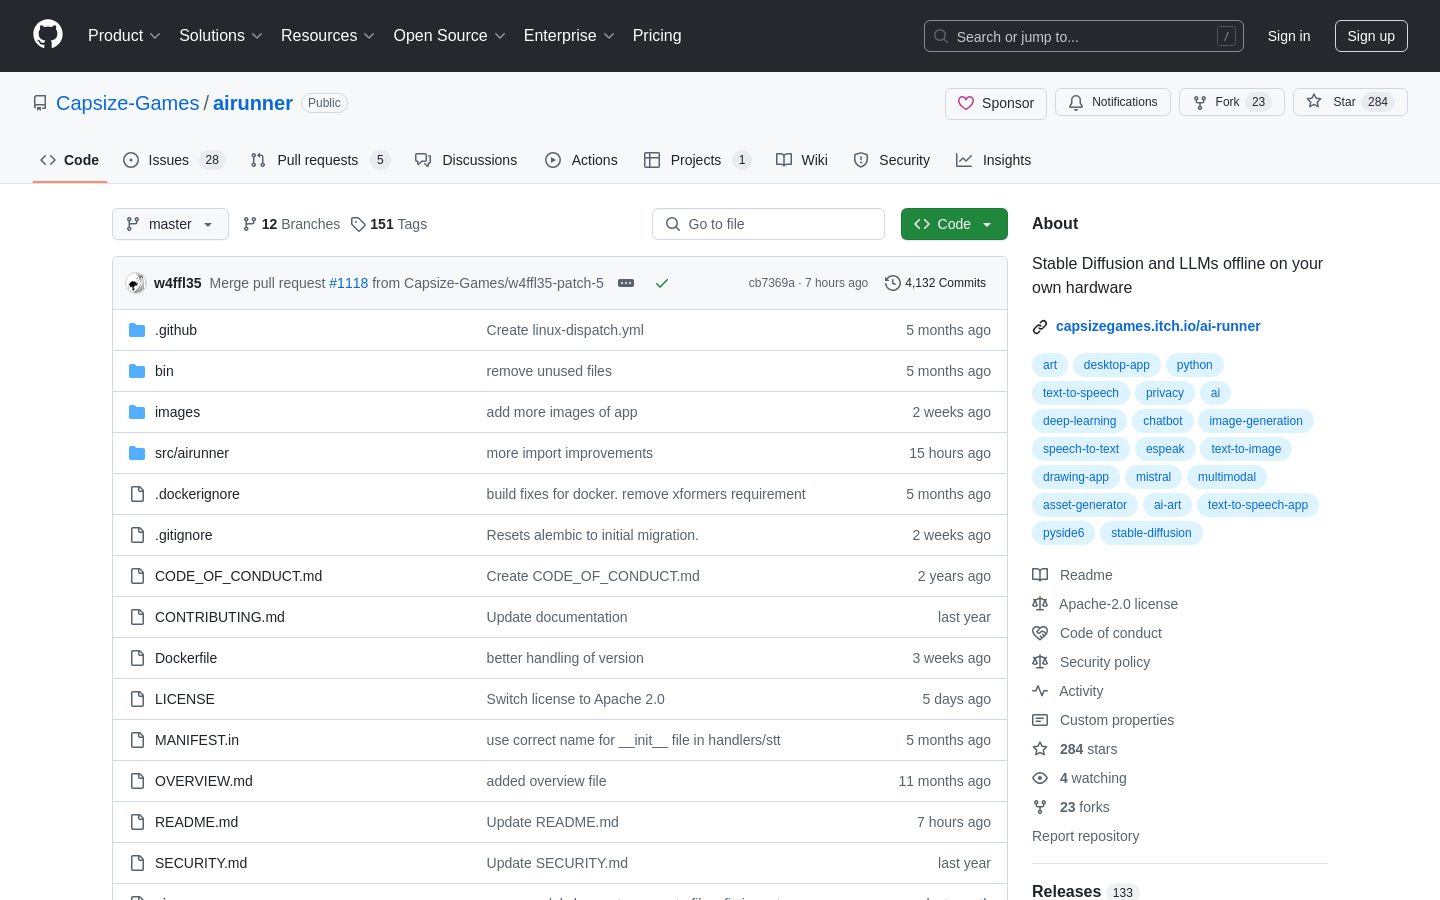Click the Activity pulse icon
1440x900 pixels.
pos(1040,691)
